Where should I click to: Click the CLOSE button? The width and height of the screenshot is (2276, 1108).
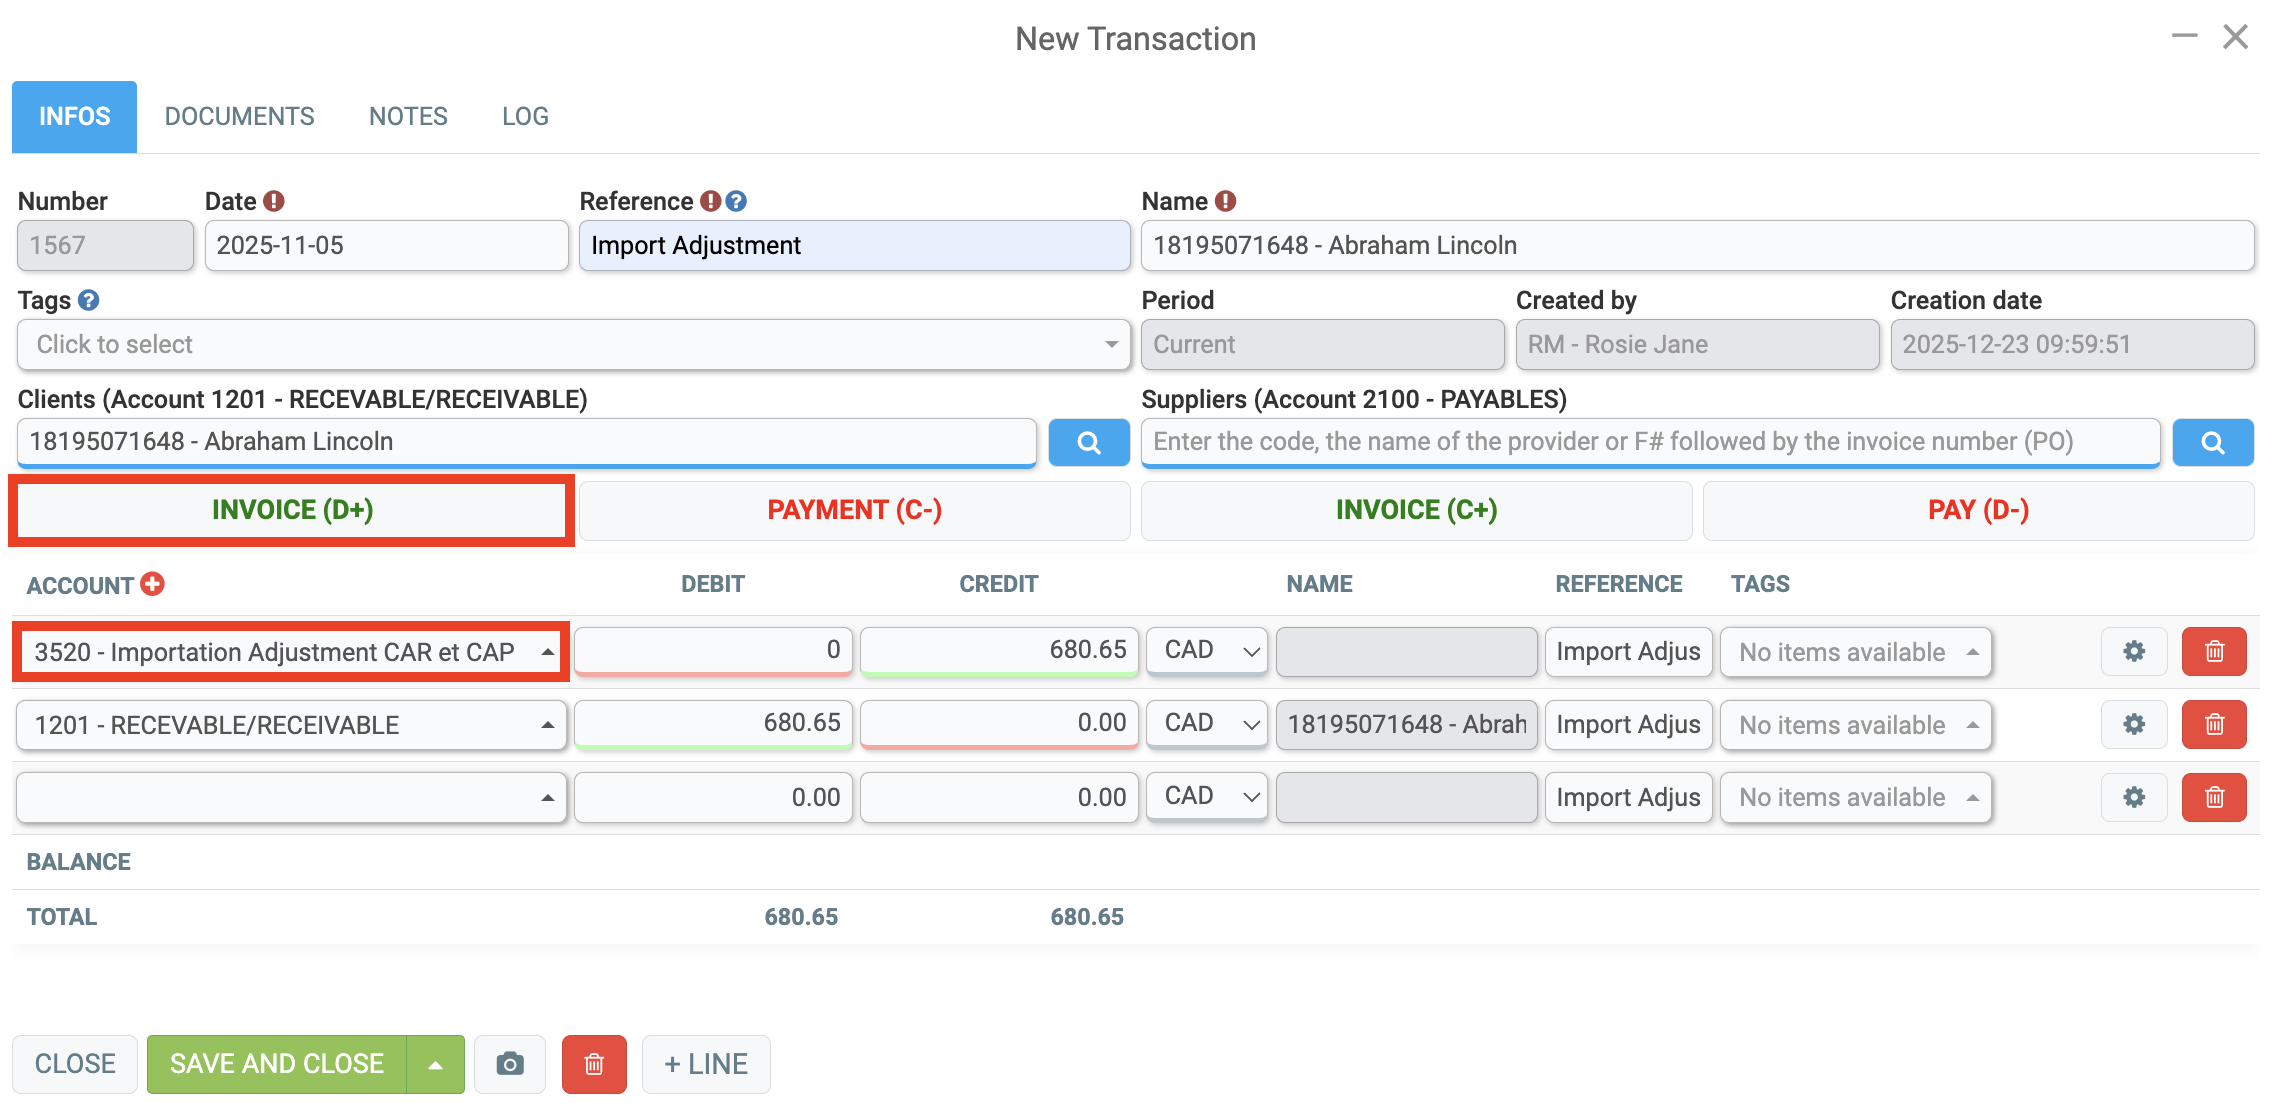click(x=74, y=1064)
